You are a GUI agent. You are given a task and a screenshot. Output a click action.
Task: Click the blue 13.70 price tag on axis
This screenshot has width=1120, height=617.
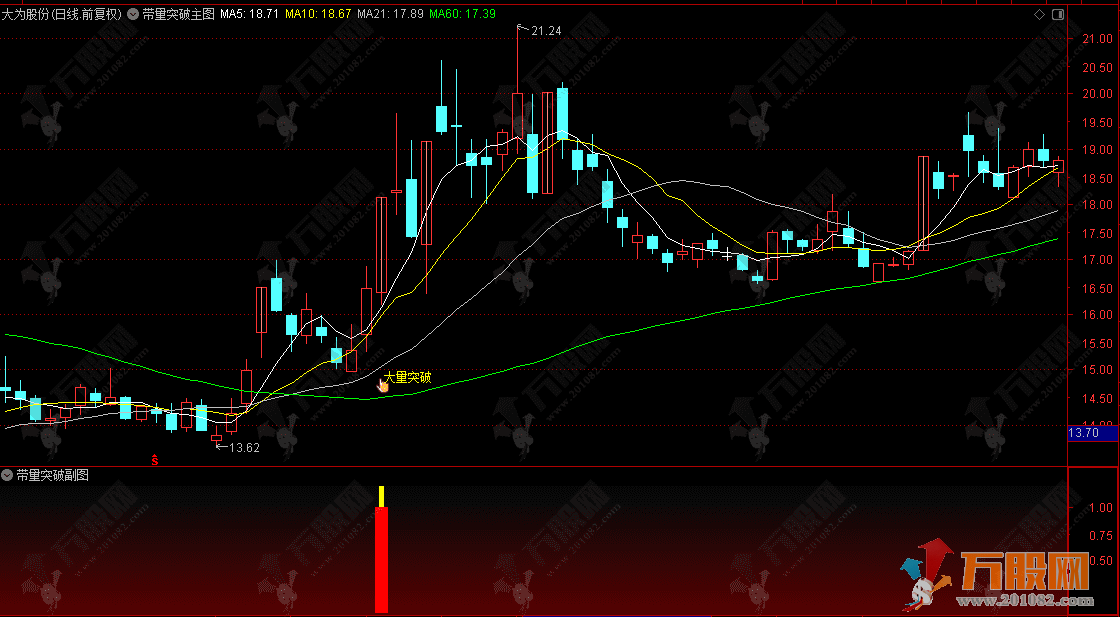[1093, 433]
